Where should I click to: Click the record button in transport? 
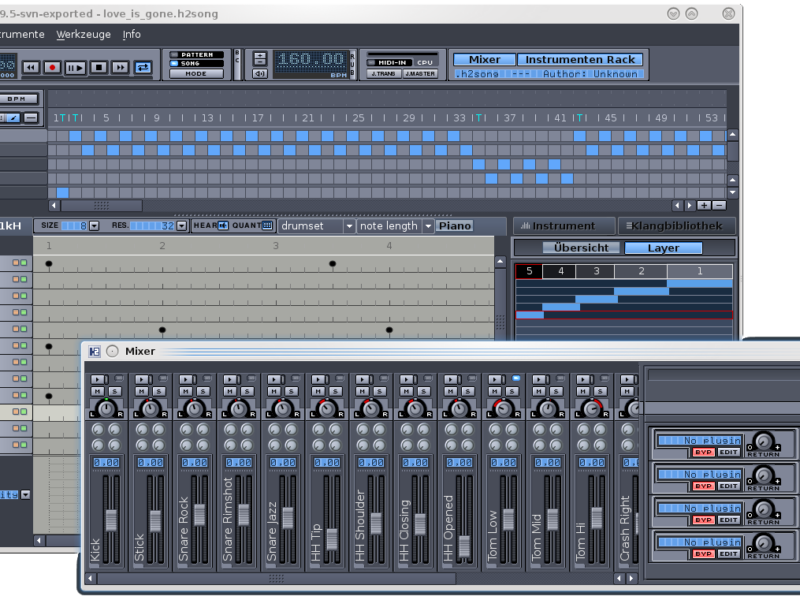[x=53, y=67]
